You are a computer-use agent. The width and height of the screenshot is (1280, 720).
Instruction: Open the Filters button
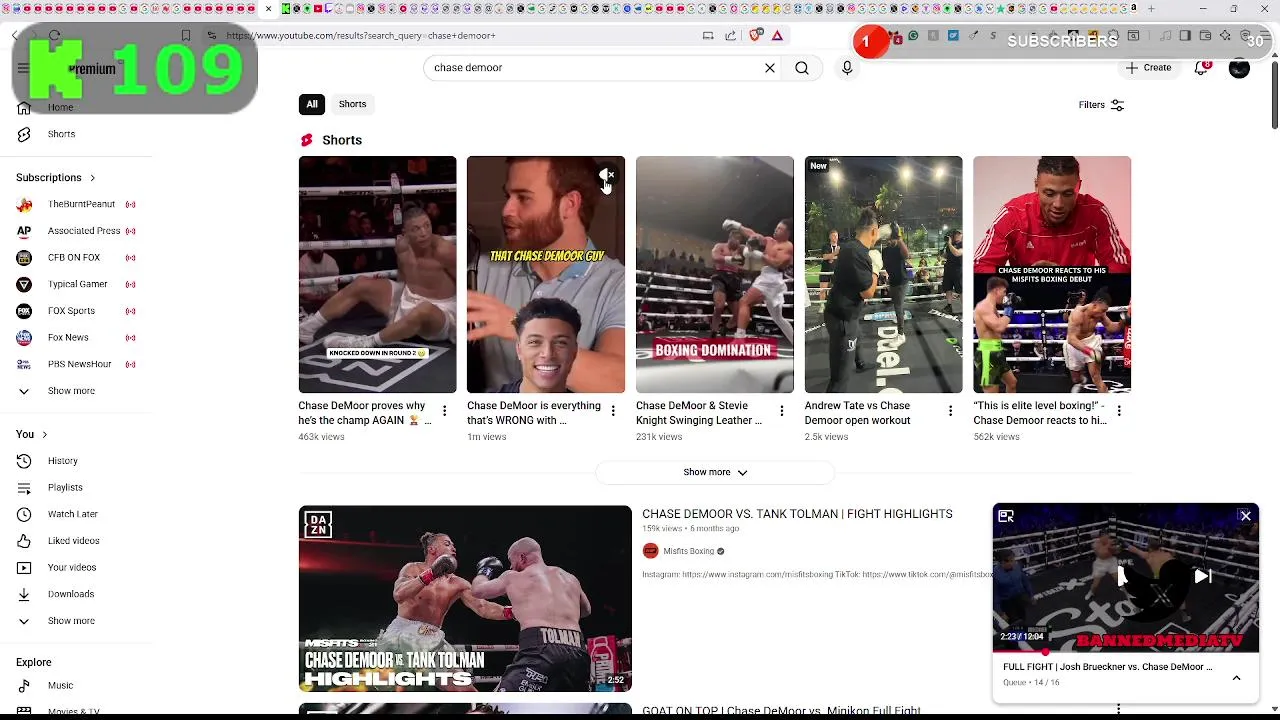1101,105
